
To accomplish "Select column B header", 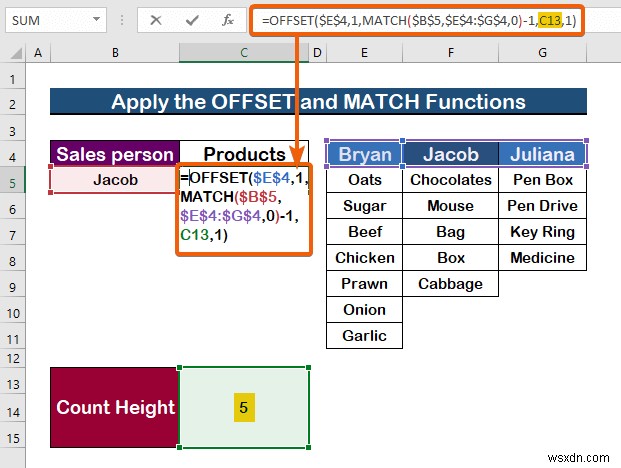I will pos(115,53).
